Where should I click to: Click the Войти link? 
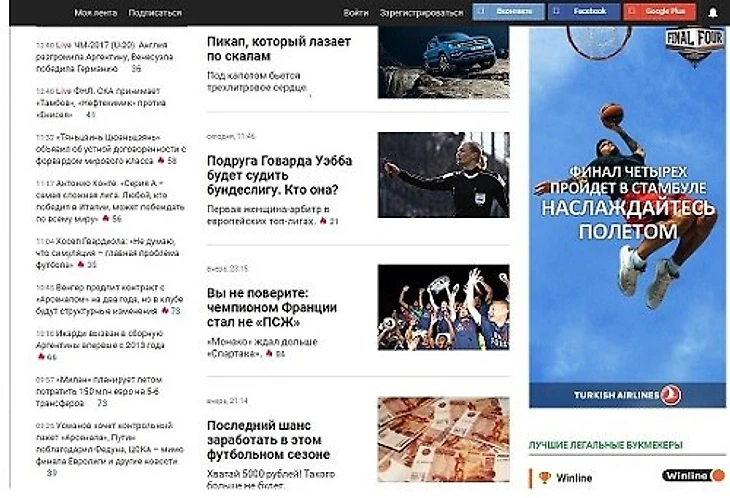tap(356, 13)
